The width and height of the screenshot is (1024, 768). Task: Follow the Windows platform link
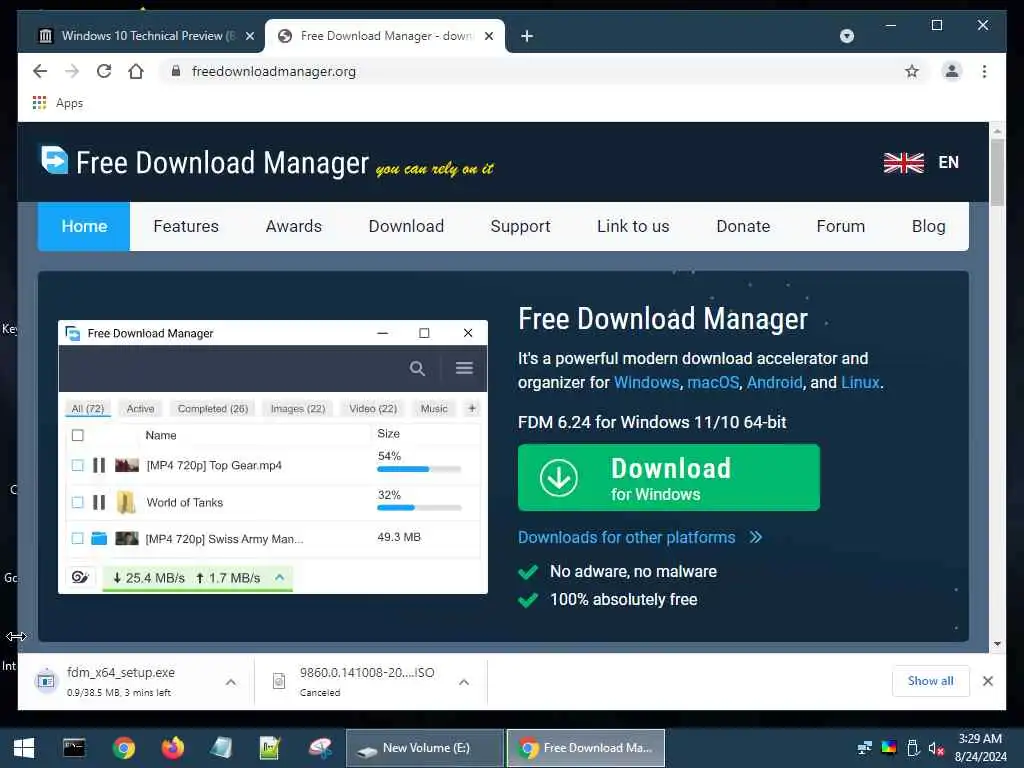(x=647, y=383)
